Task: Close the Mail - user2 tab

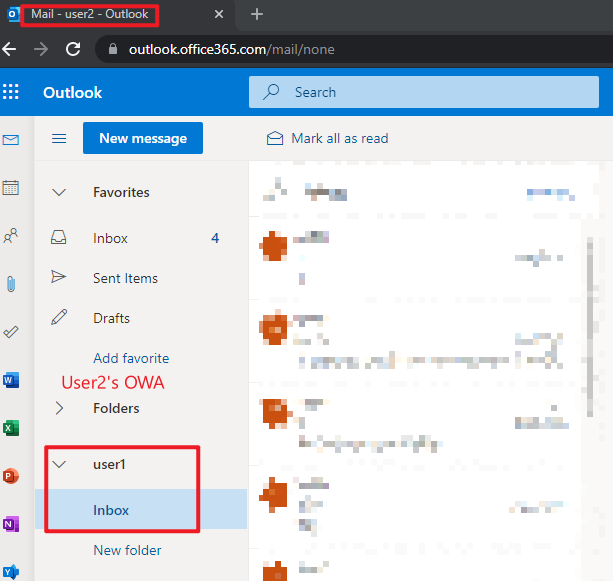Action: pyautogui.click(x=219, y=14)
